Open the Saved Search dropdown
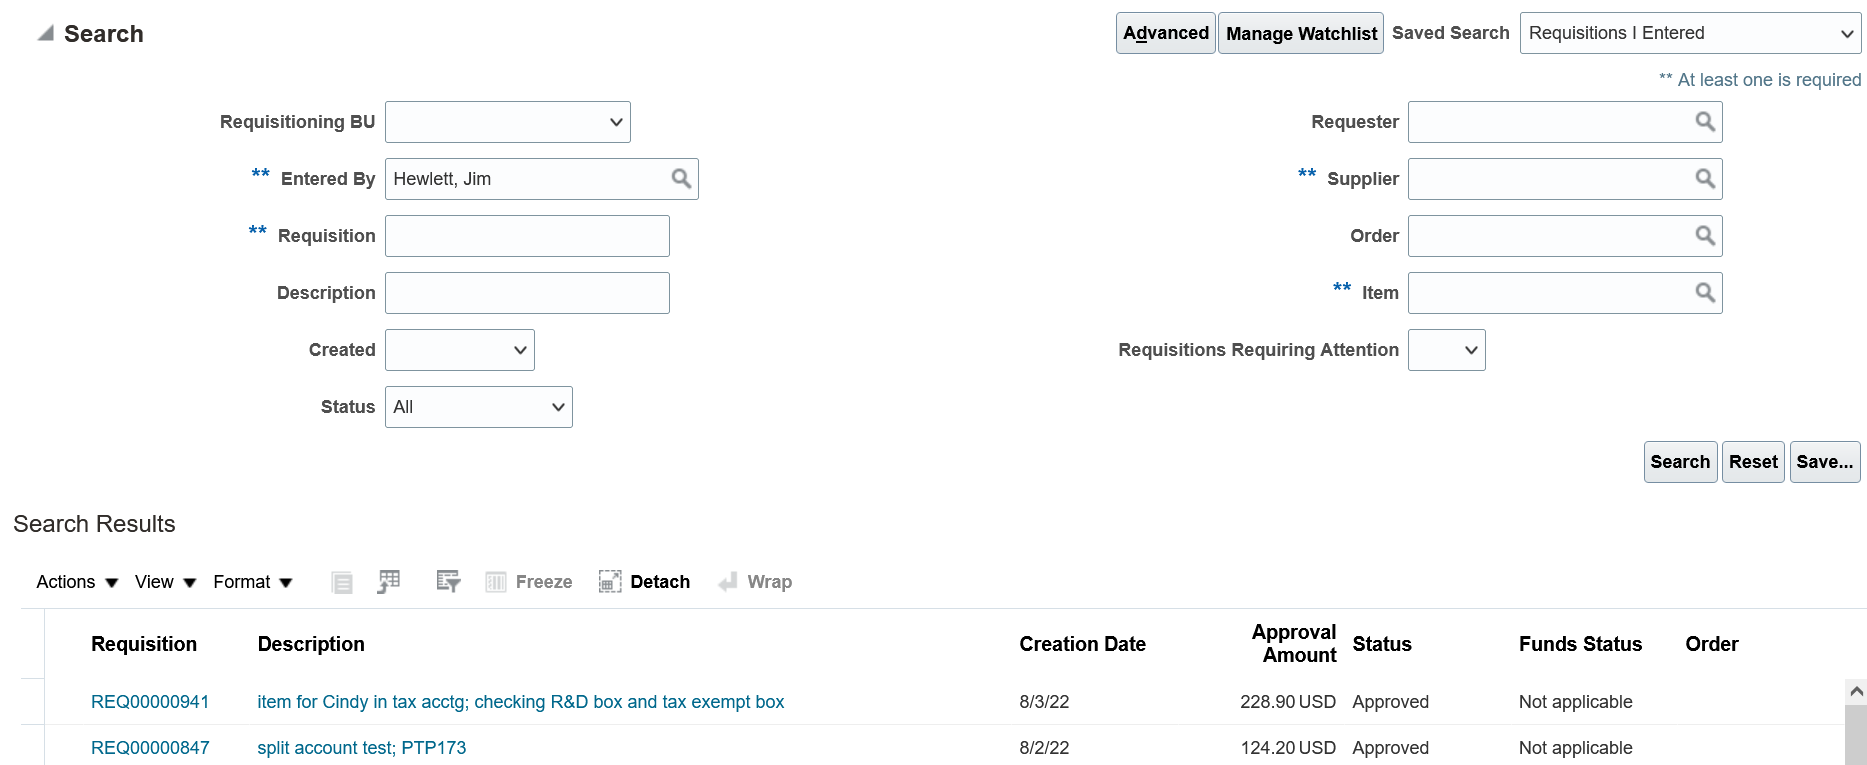1867x765 pixels. click(1691, 33)
